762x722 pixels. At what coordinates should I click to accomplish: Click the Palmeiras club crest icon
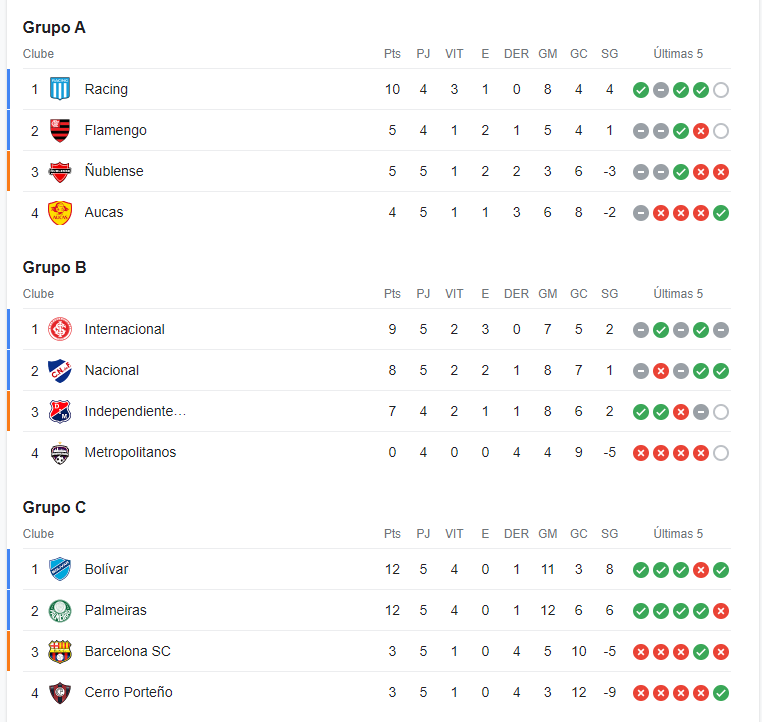60,611
